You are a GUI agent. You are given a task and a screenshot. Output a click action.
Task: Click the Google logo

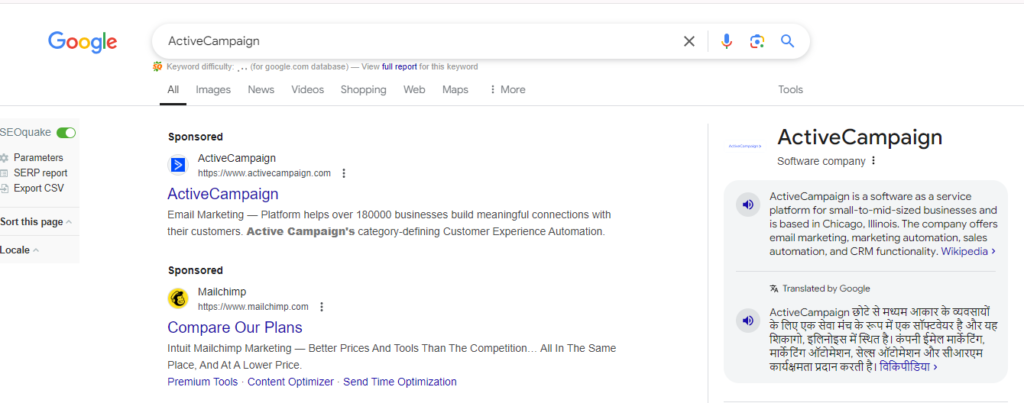(x=82, y=42)
